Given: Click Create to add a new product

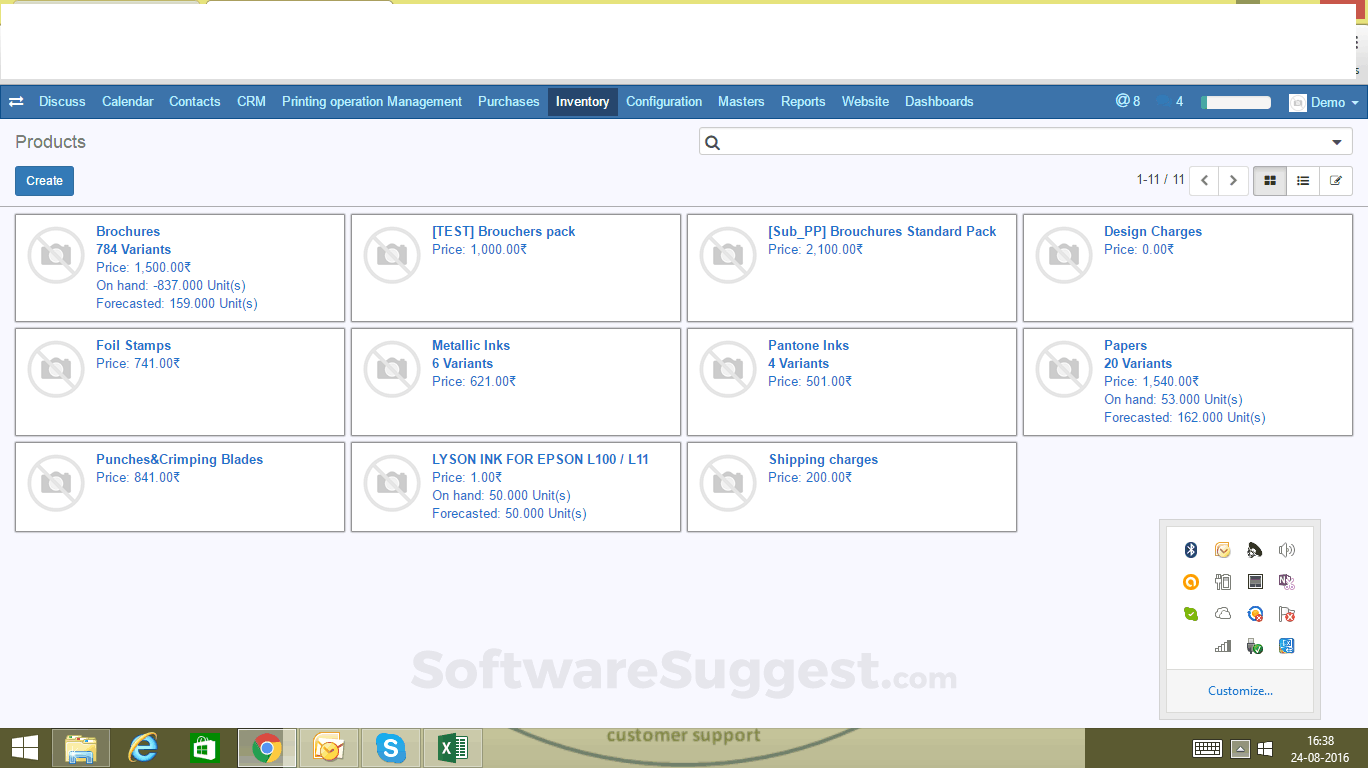Looking at the screenshot, I should [44, 180].
